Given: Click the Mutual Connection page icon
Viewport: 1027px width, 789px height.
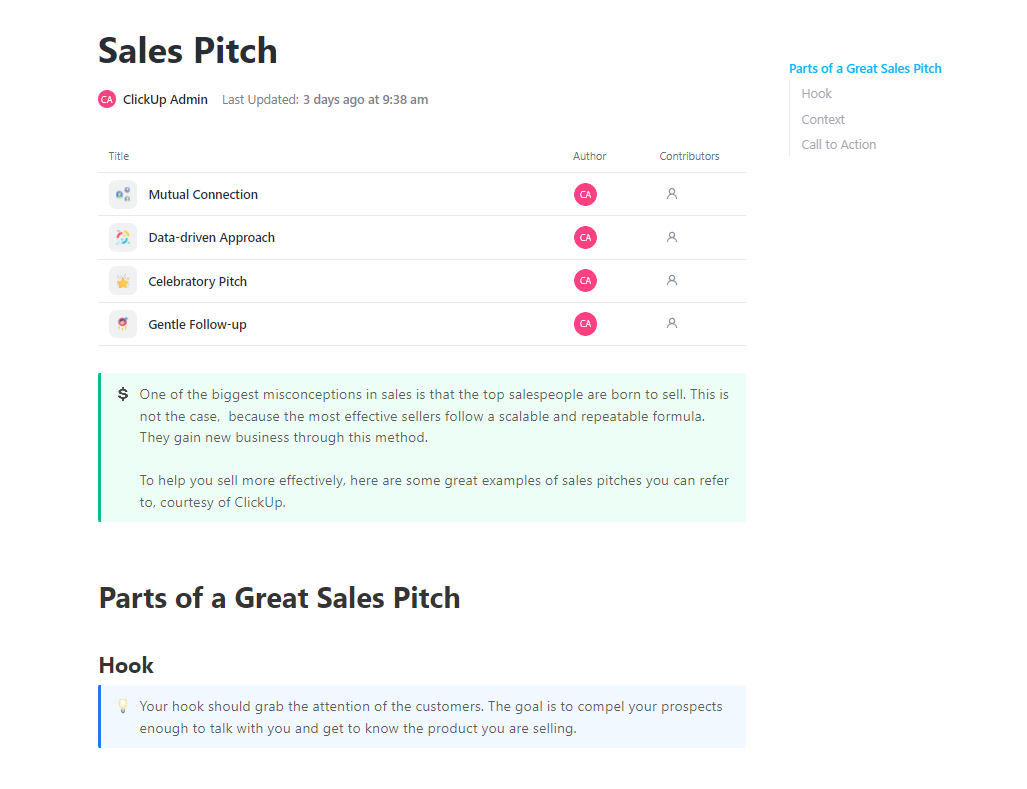Looking at the screenshot, I should (x=122, y=194).
